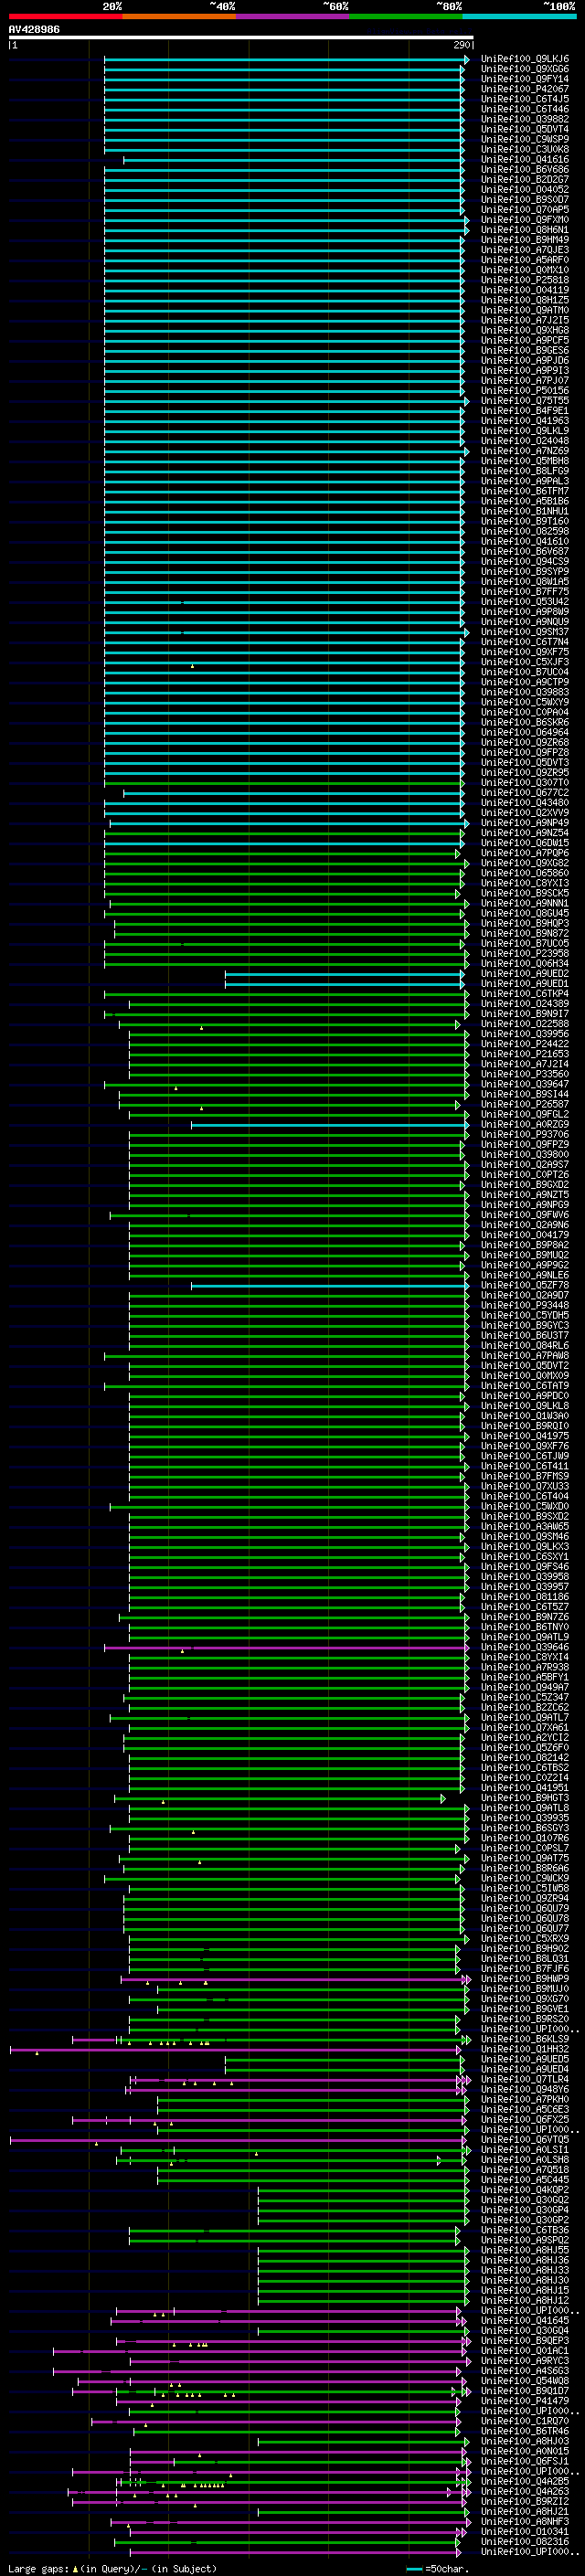Click the purple ~60% identity legend segment

tap(292, 16)
